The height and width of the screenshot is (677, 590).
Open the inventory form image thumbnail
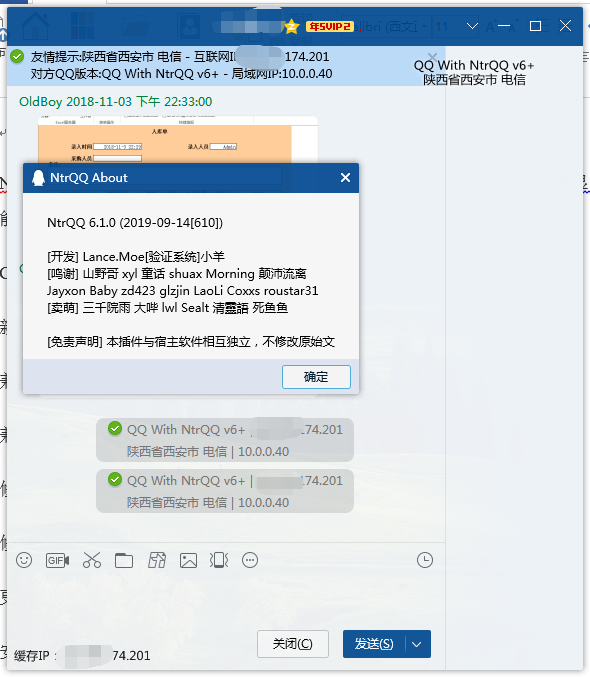[x=178, y=139]
